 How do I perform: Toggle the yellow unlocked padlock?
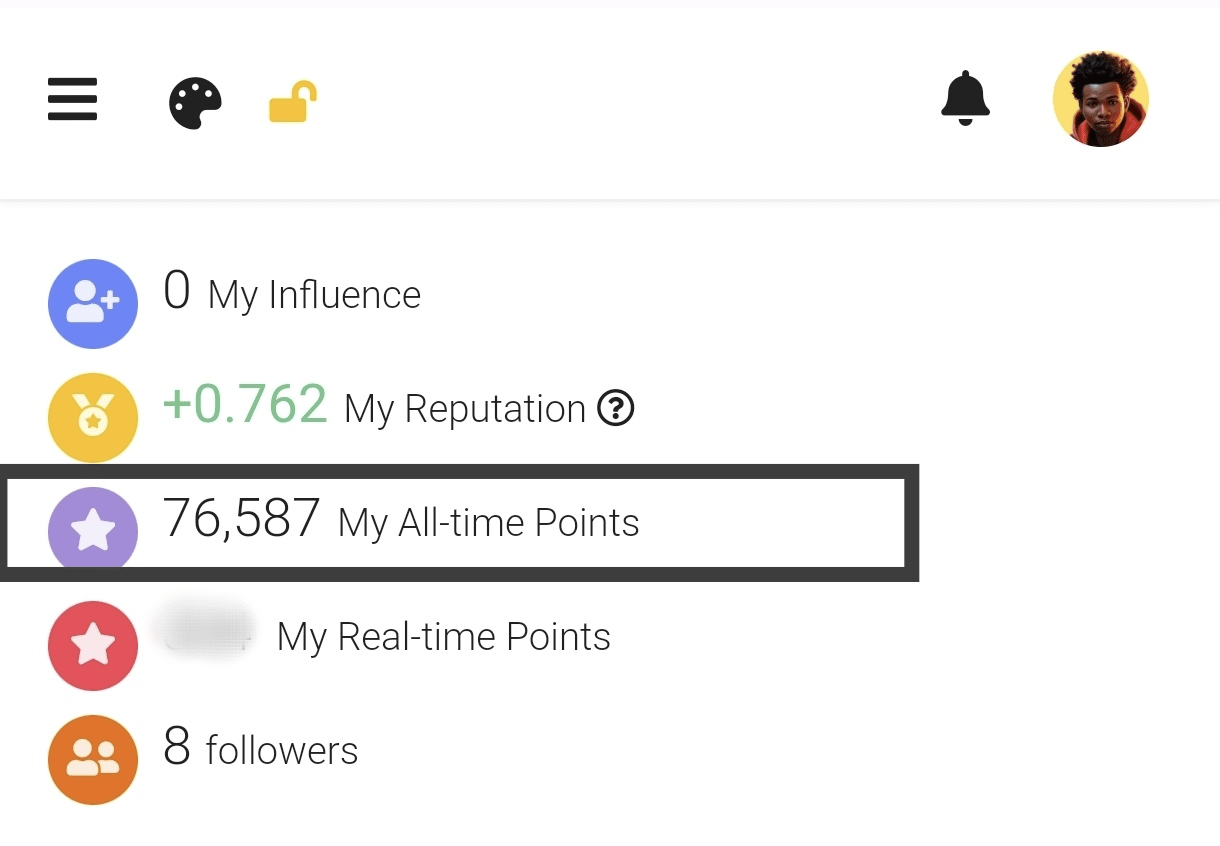292,103
